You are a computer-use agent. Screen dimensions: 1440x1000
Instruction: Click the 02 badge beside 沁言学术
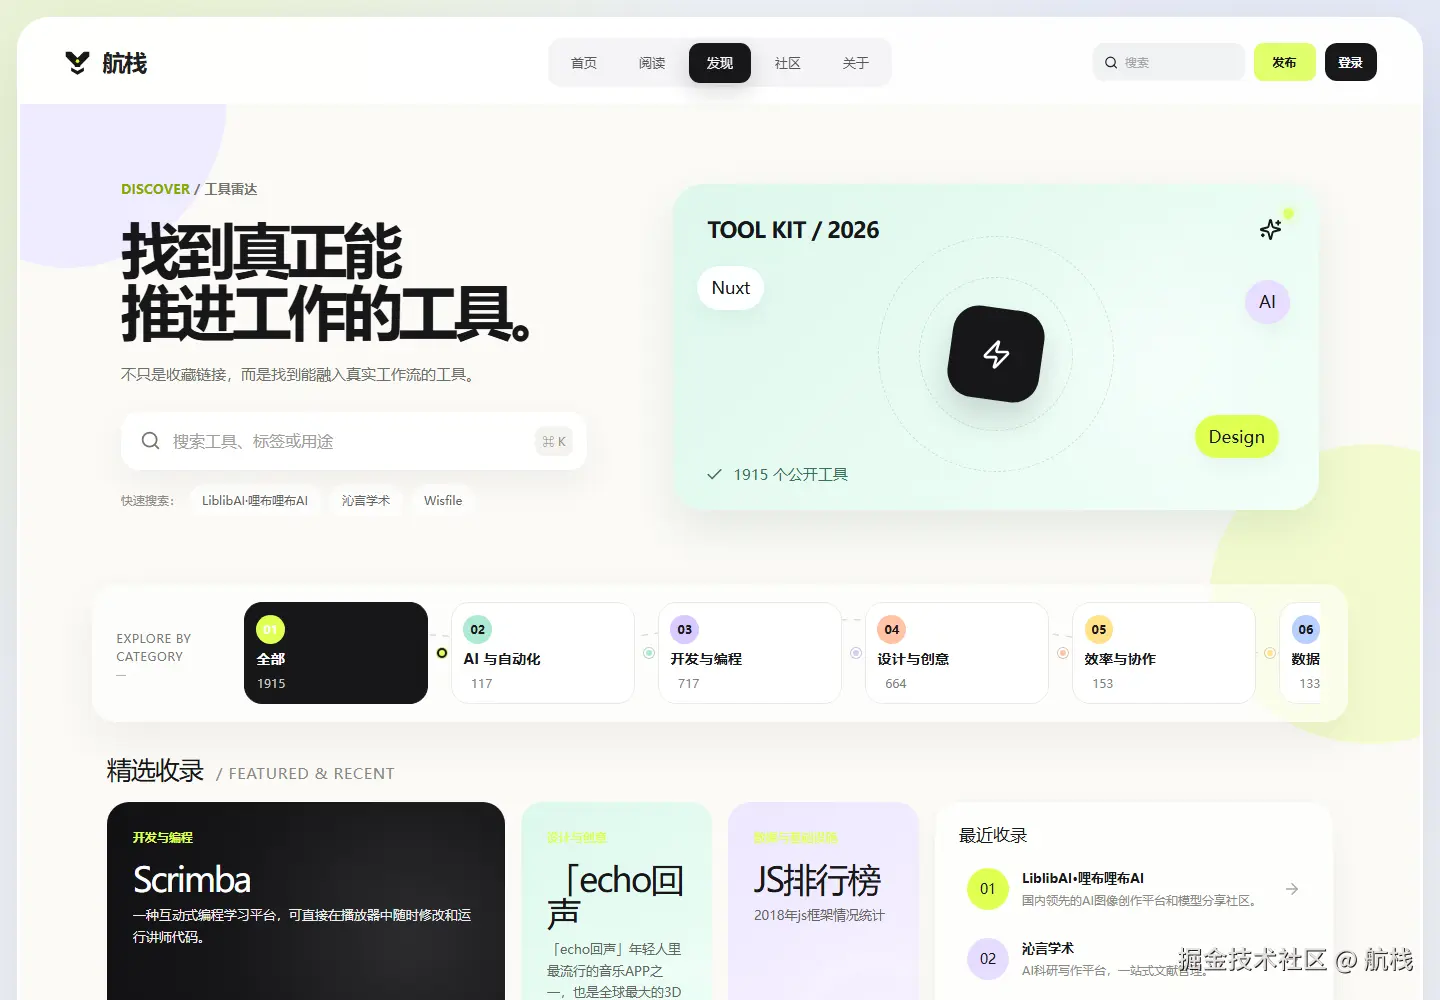click(x=988, y=959)
